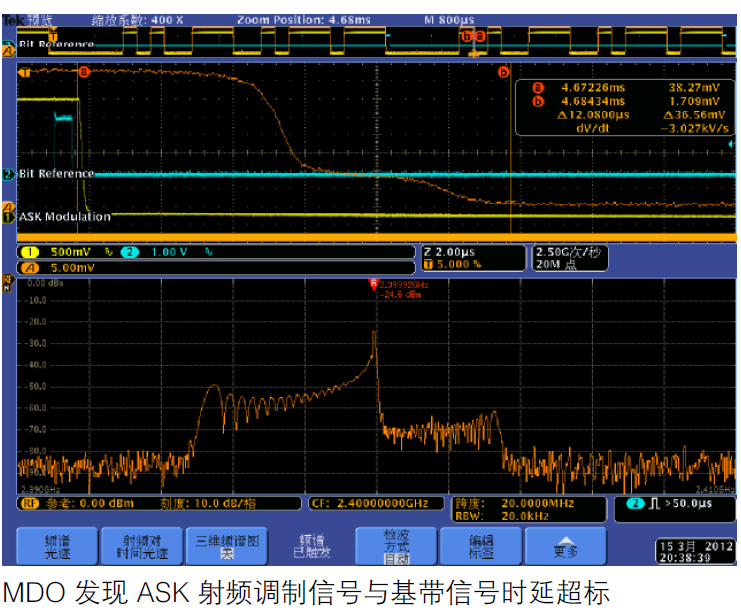This screenshot has height=614, width=741.
Task: Open the edit labels menu
Action: [x=482, y=545]
